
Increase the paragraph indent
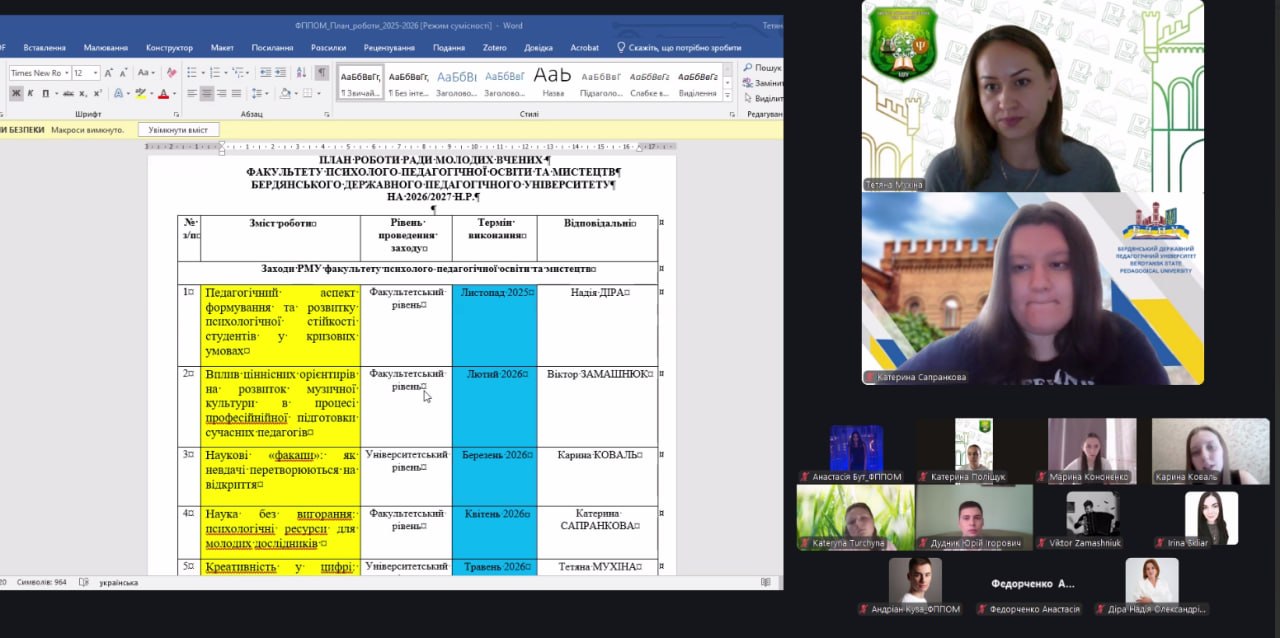click(x=280, y=72)
